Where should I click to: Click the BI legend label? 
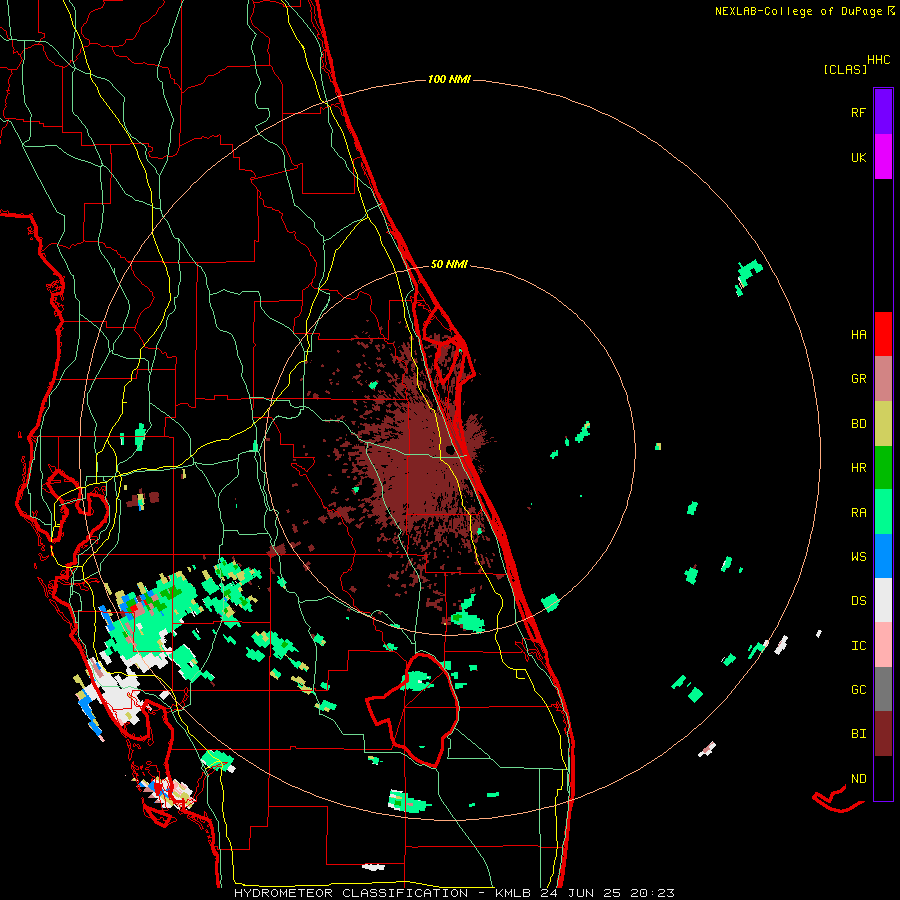(858, 734)
